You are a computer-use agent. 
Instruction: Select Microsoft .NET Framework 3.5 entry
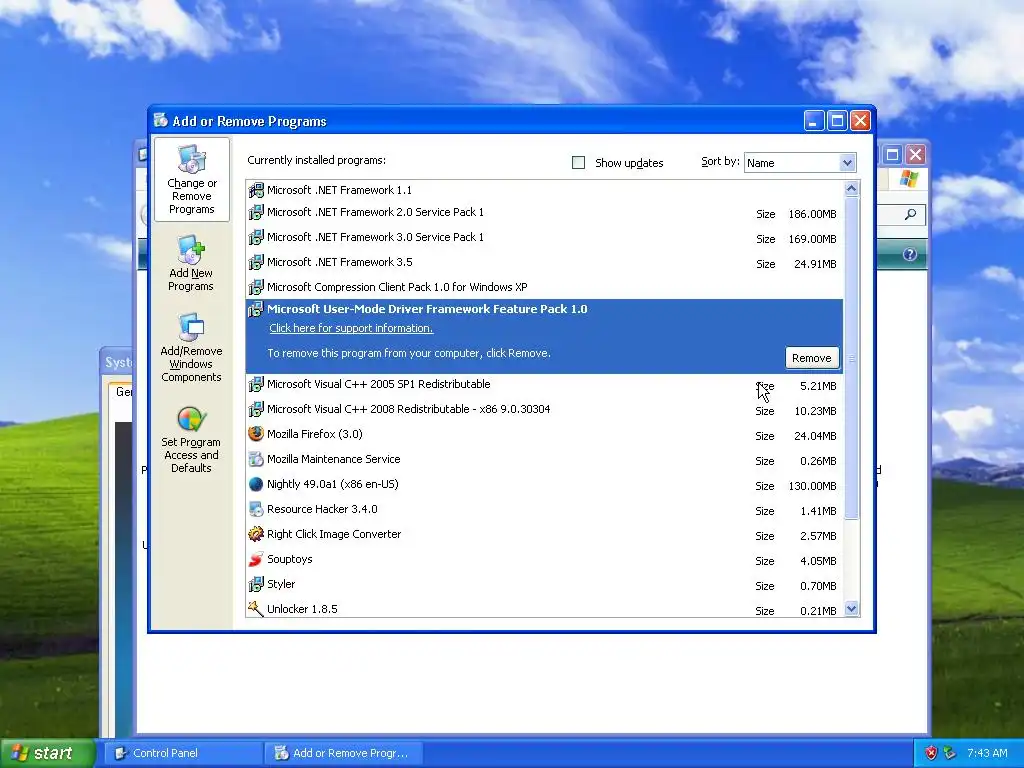(x=545, y=263)
